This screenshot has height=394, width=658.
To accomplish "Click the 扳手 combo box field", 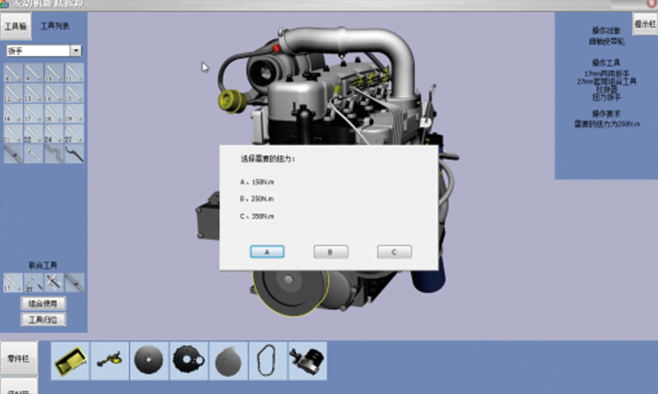I will 43,51.
